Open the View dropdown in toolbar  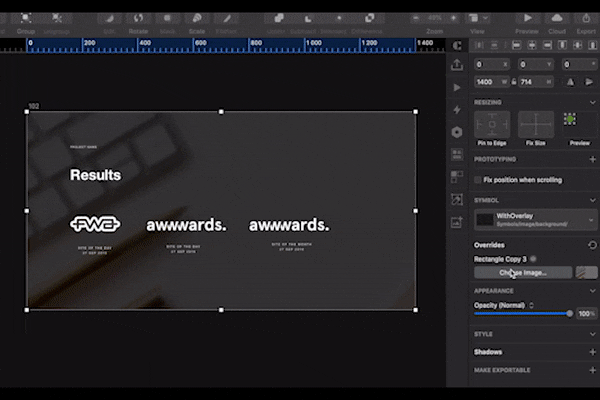click(478, 18)
